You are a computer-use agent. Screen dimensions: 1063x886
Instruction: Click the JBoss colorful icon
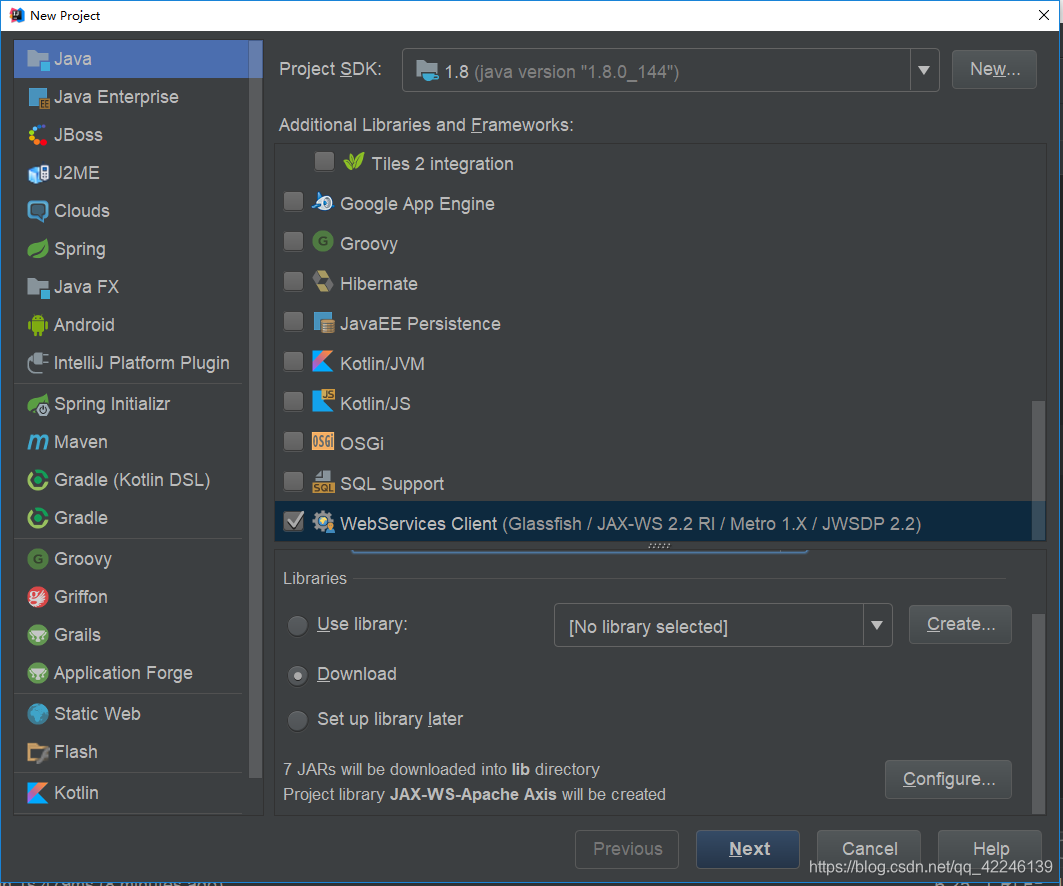[x=38, y=135]
